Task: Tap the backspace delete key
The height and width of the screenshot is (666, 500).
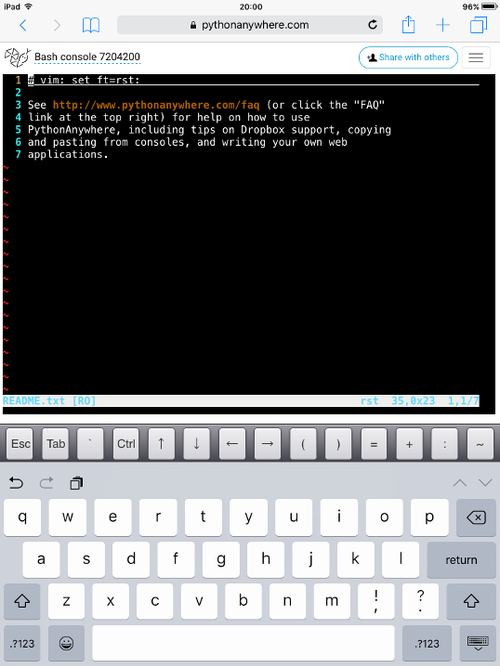Action: pos(476,517)
